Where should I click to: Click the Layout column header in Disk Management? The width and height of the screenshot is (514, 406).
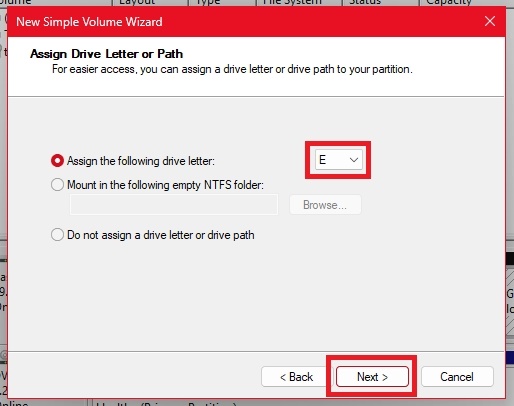tap(150, 2)
